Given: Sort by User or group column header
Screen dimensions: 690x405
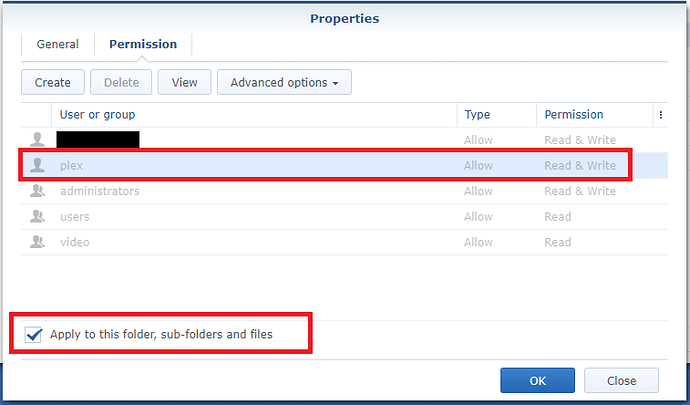Looking at the screenshot, I should (97, 115).
